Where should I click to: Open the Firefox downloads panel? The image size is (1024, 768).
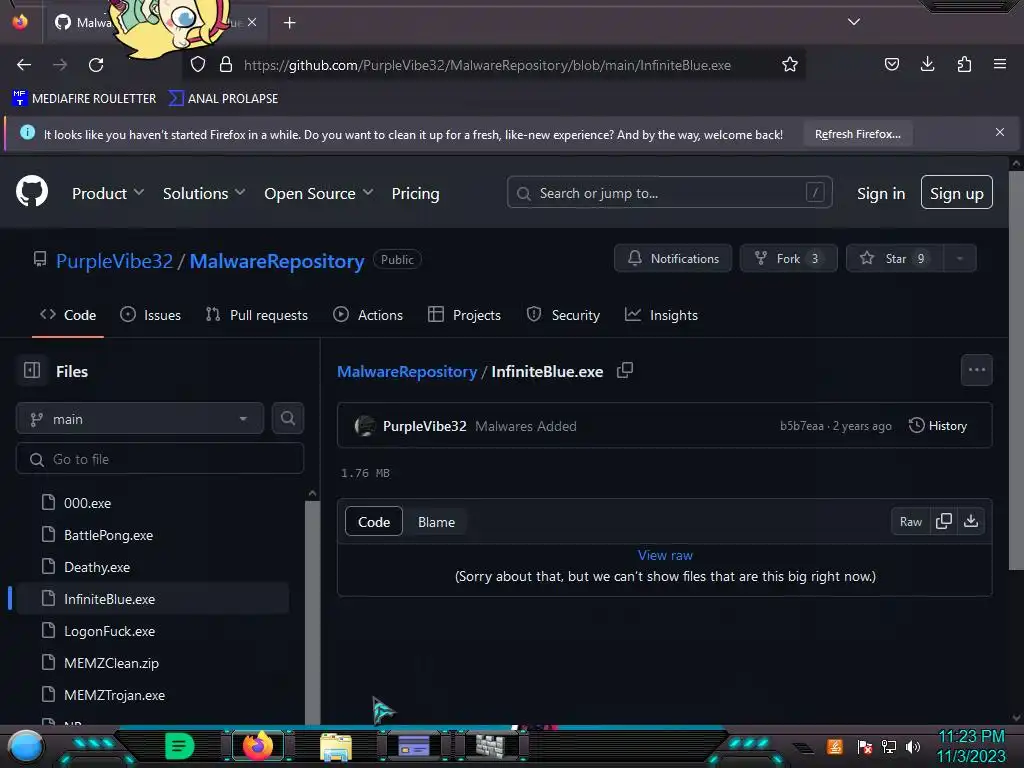(x=927, y=64)
